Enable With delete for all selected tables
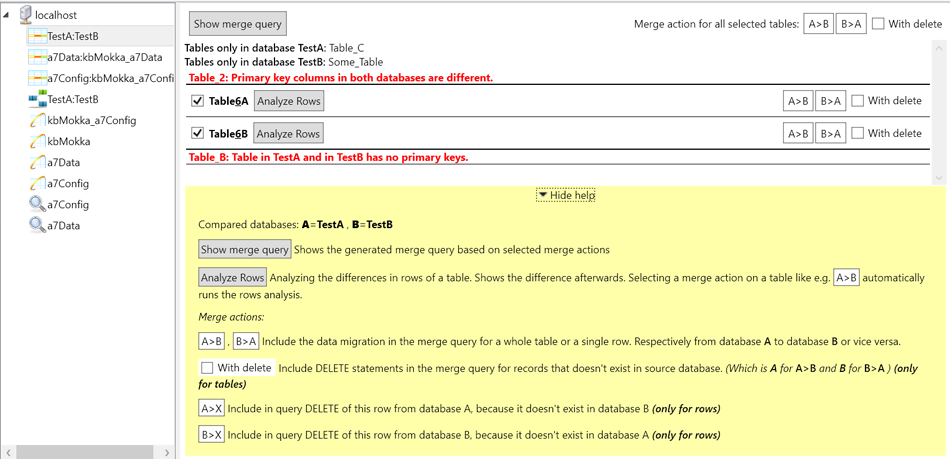The width and height of the screenshot is (950, 459). point(879,24)
